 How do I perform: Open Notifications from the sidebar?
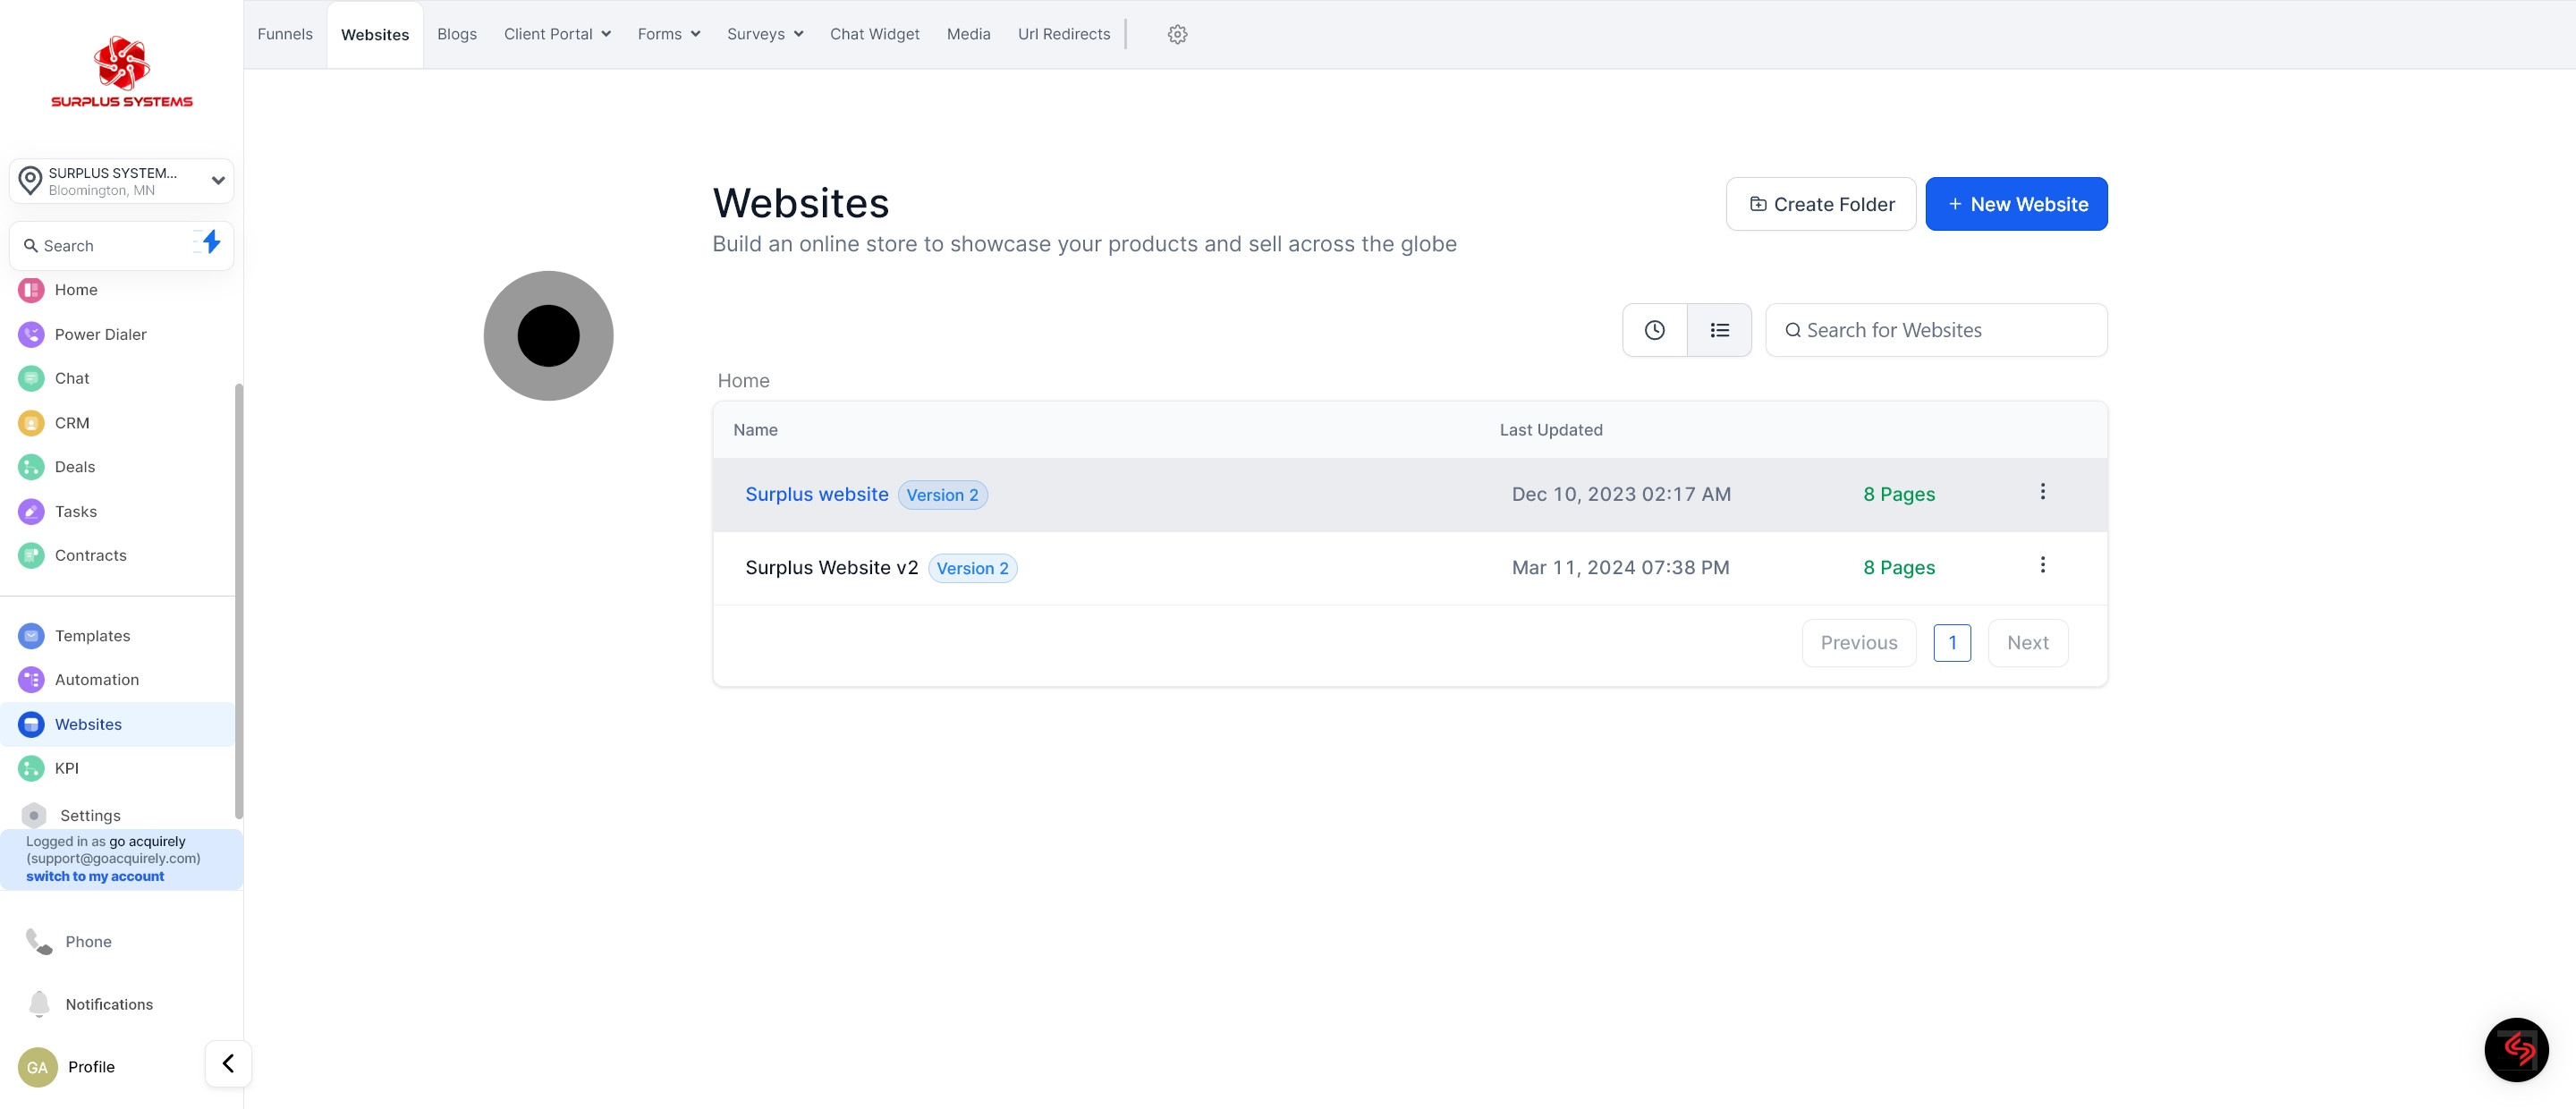(108, 1004)
